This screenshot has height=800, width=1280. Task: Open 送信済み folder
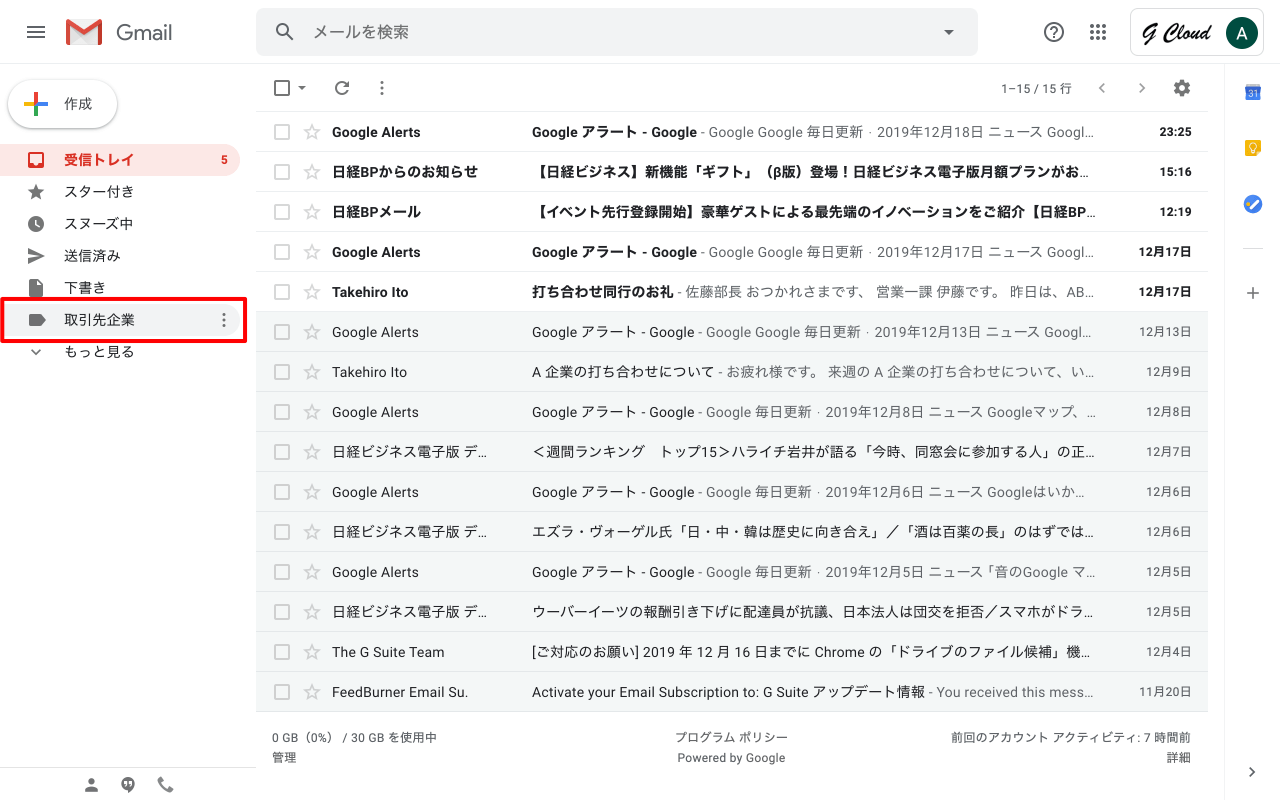pyautogui.click(x=120, y=256)
